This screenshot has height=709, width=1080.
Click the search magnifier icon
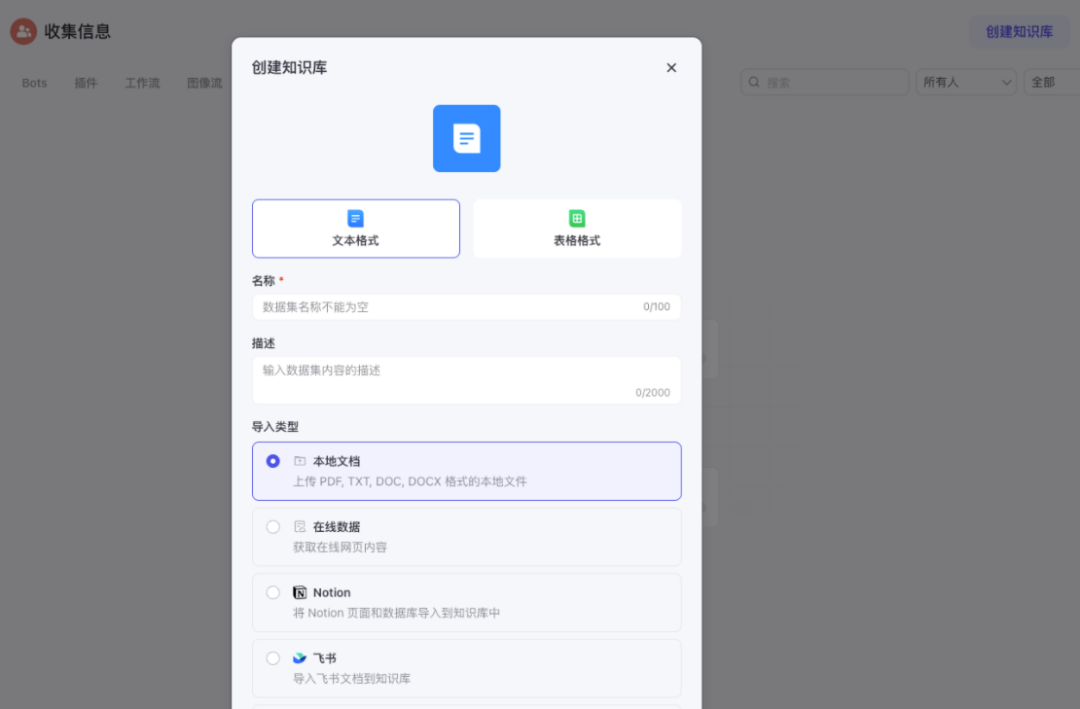pos(754,82)
